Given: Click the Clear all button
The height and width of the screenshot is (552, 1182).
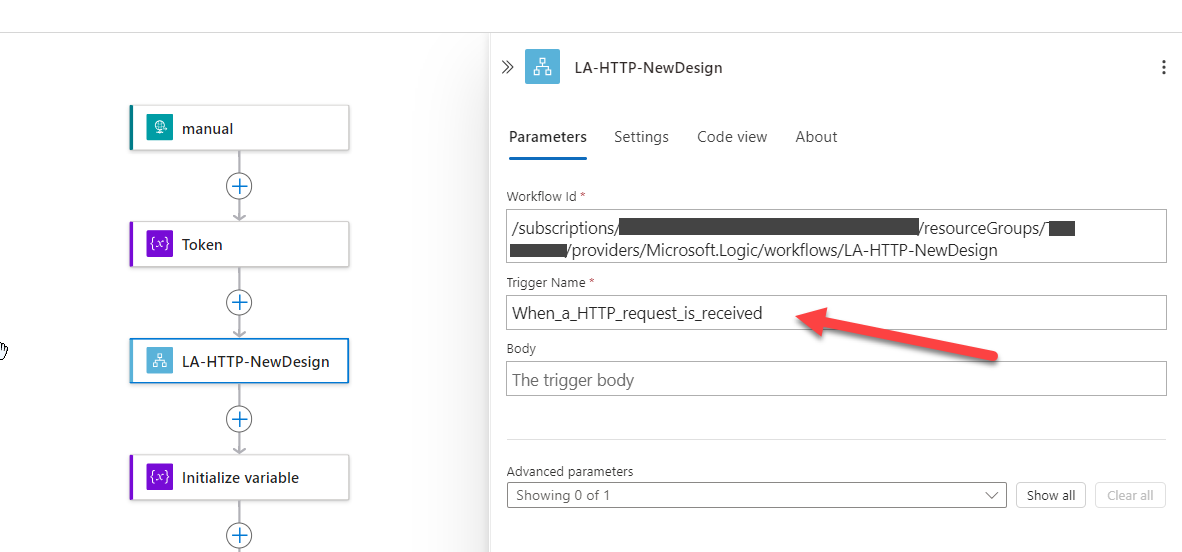Looking at the screenshot, I should point(1130,495).
